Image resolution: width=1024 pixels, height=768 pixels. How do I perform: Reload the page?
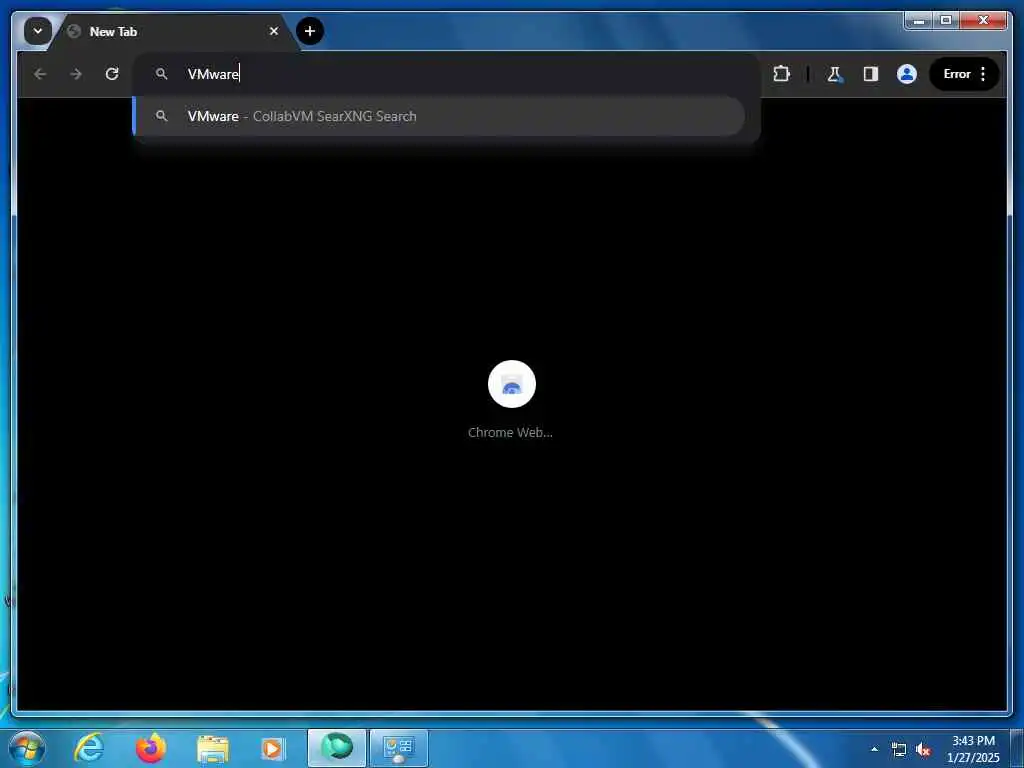(112, 74)
